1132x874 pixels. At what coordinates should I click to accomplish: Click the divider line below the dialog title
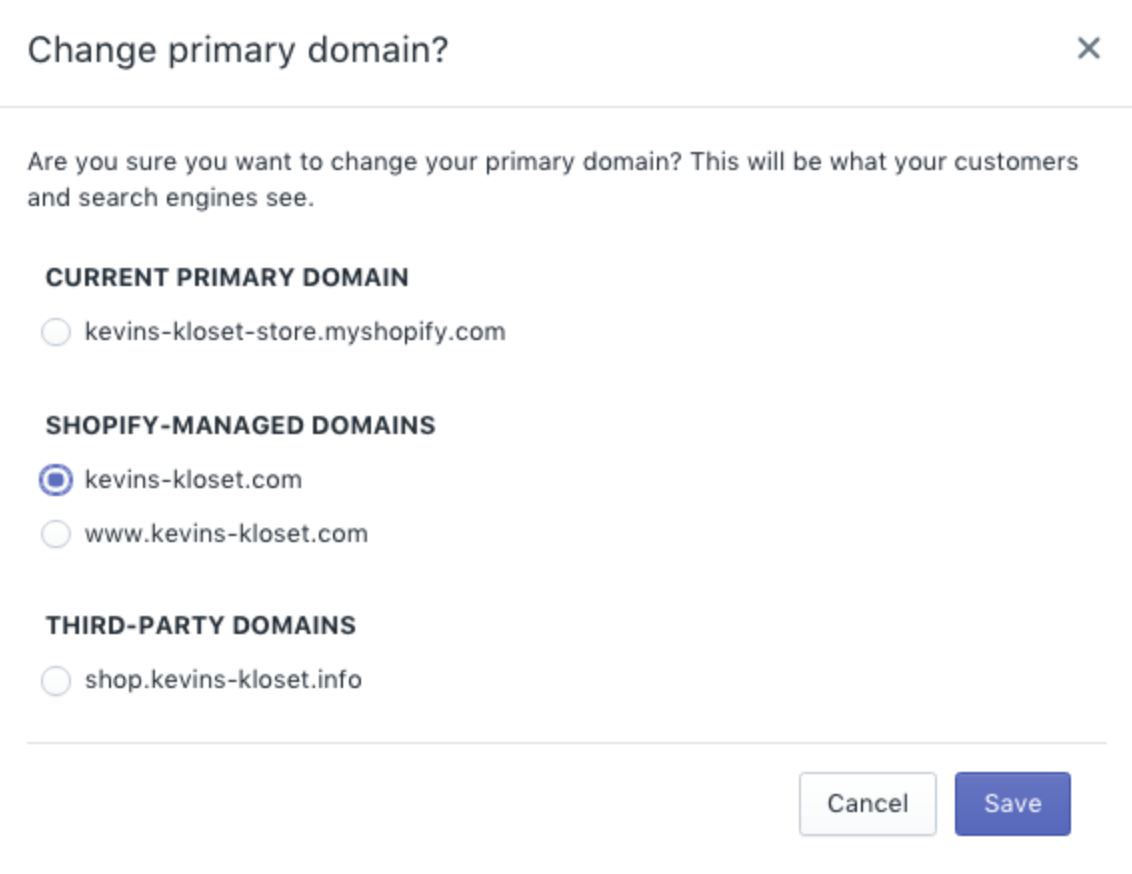[x=566, y=107]
